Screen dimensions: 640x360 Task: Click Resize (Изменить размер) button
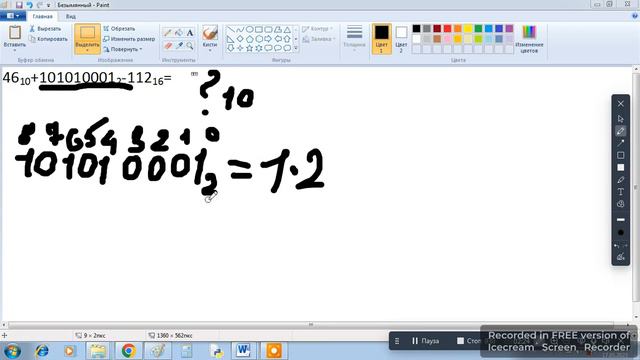[129, 39]
